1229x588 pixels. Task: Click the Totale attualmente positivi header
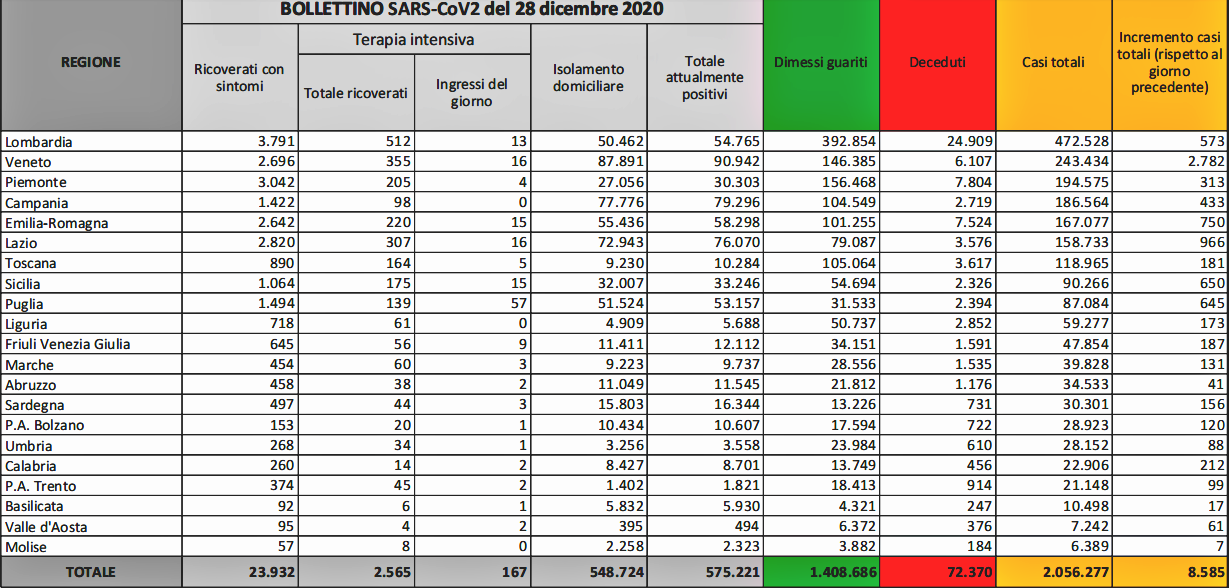[x=704, y=78]
